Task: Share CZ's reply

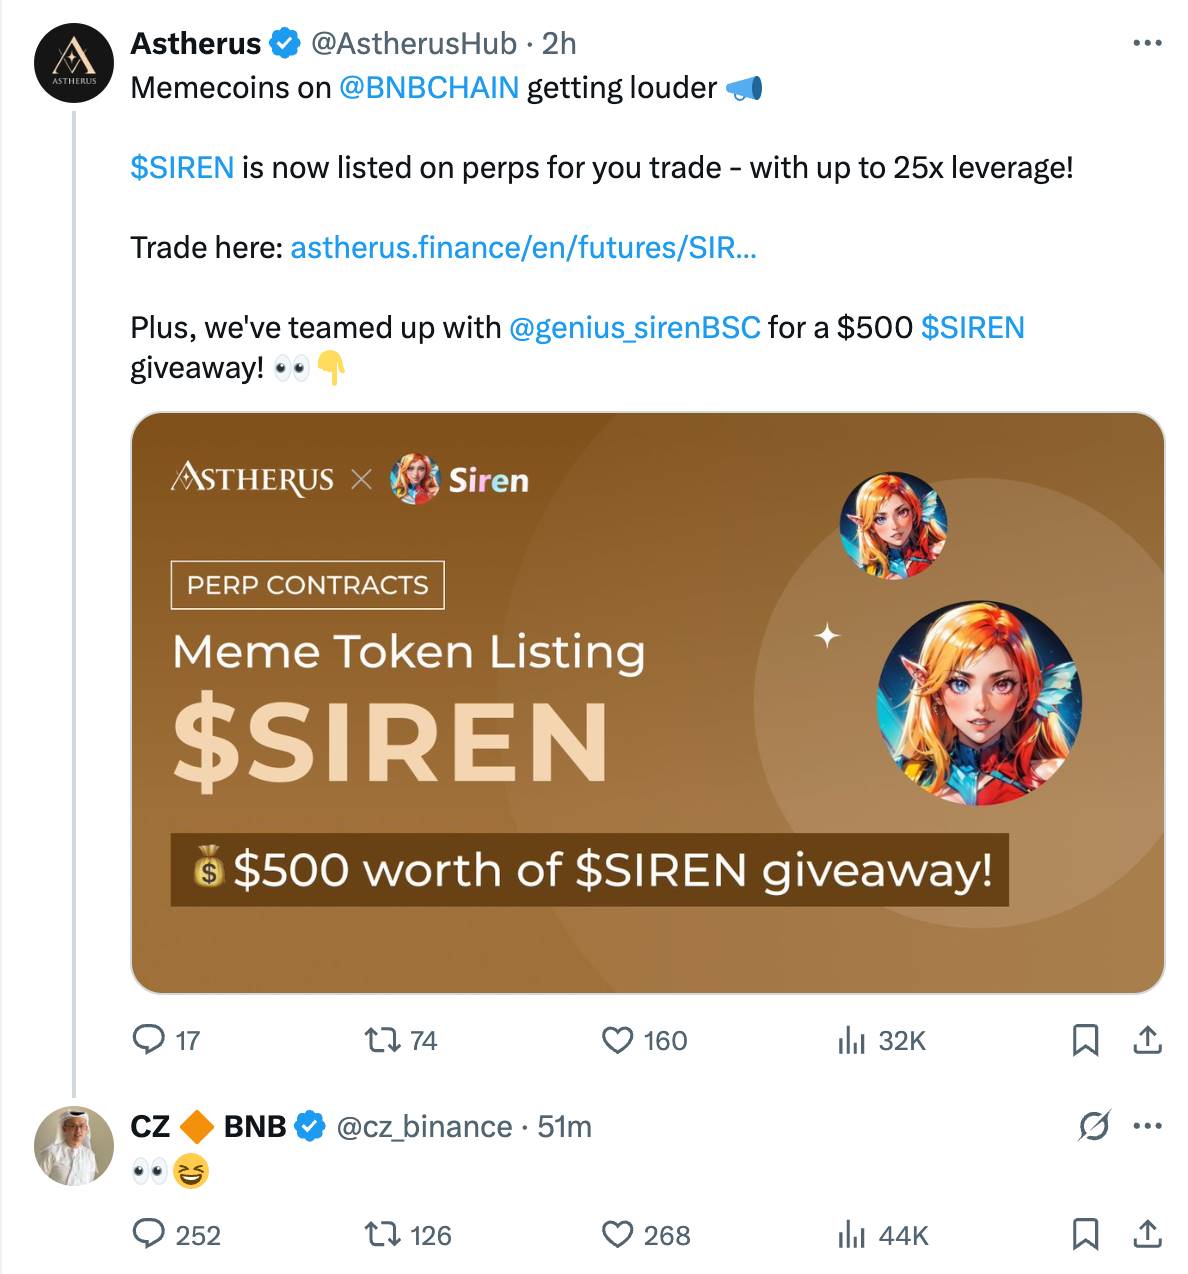Action: [1147, 1235]
